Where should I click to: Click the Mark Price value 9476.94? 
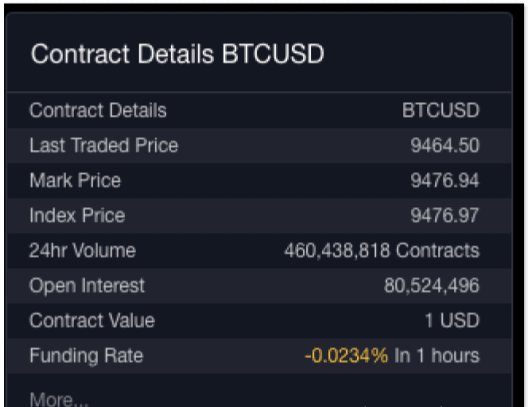coord(445,180)
